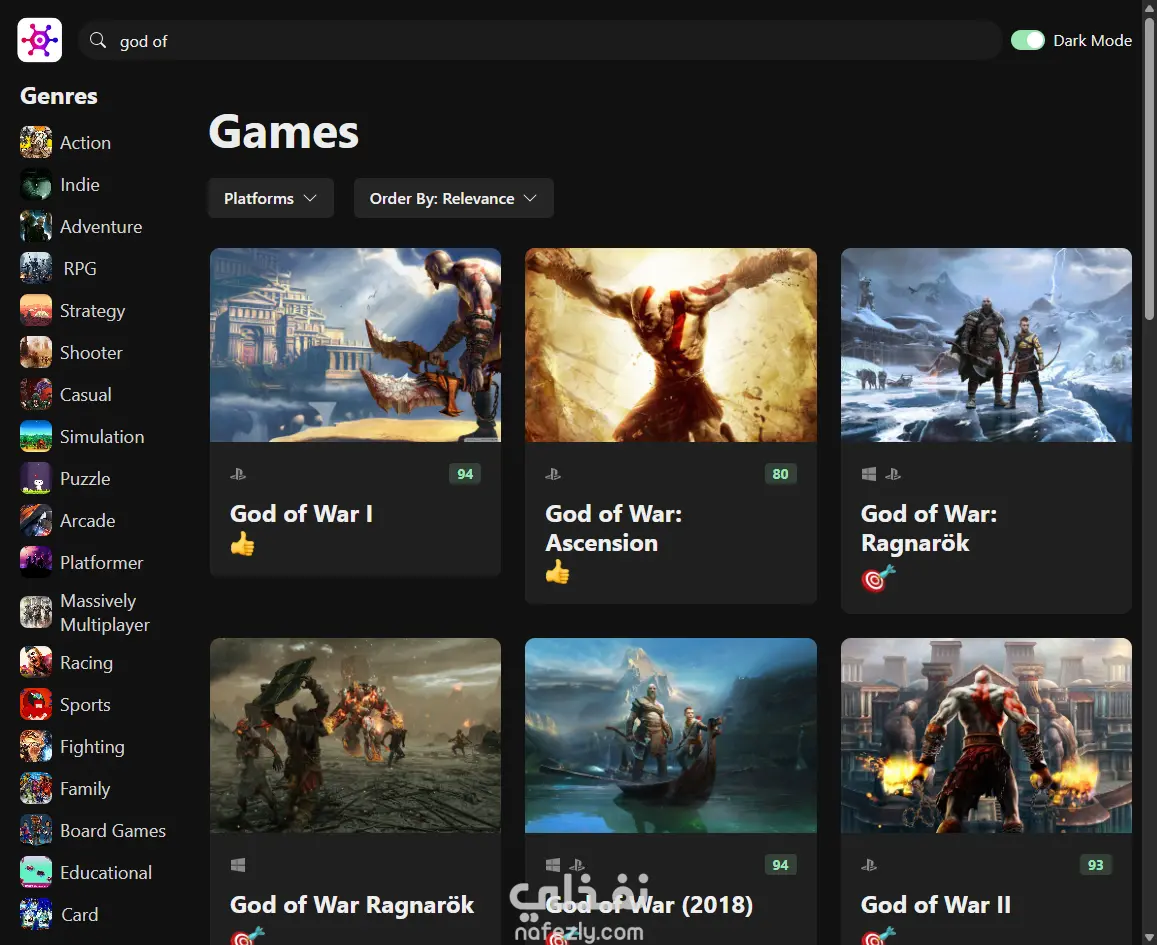1157x945 pixels.
Task: Click the God of War: Ascension title
Action: click(x=614, y=528)
